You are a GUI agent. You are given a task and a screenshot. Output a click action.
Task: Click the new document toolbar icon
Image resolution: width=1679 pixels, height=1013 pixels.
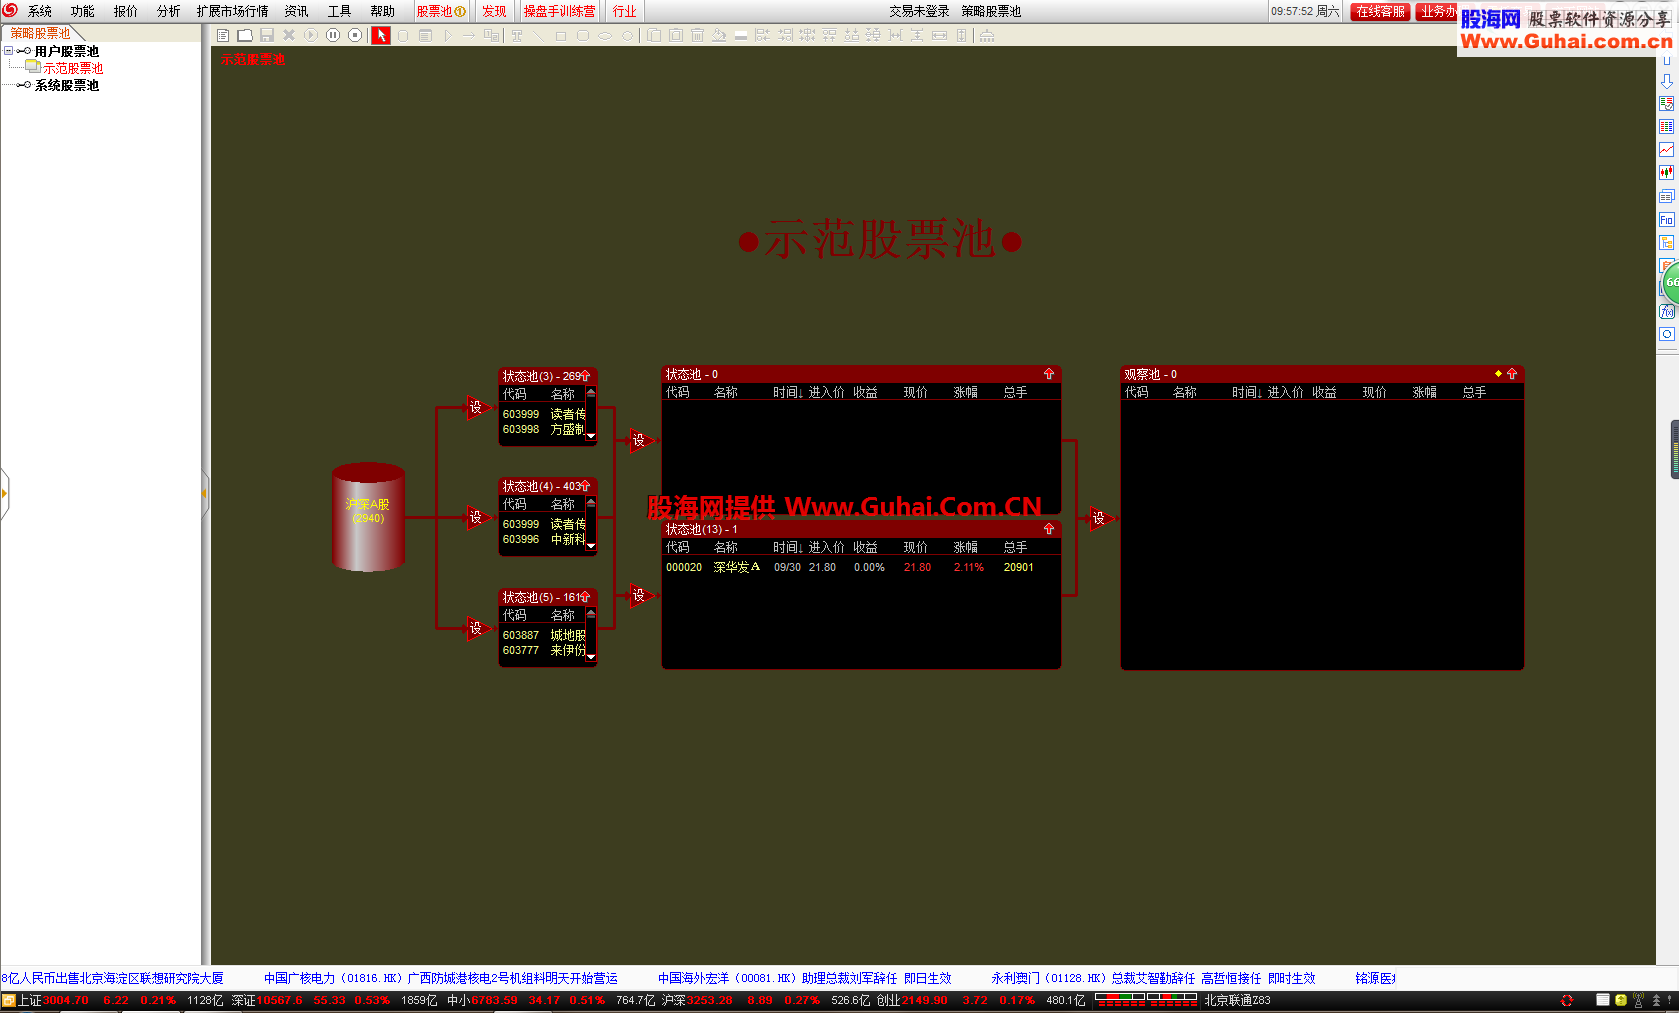[223, 35]
